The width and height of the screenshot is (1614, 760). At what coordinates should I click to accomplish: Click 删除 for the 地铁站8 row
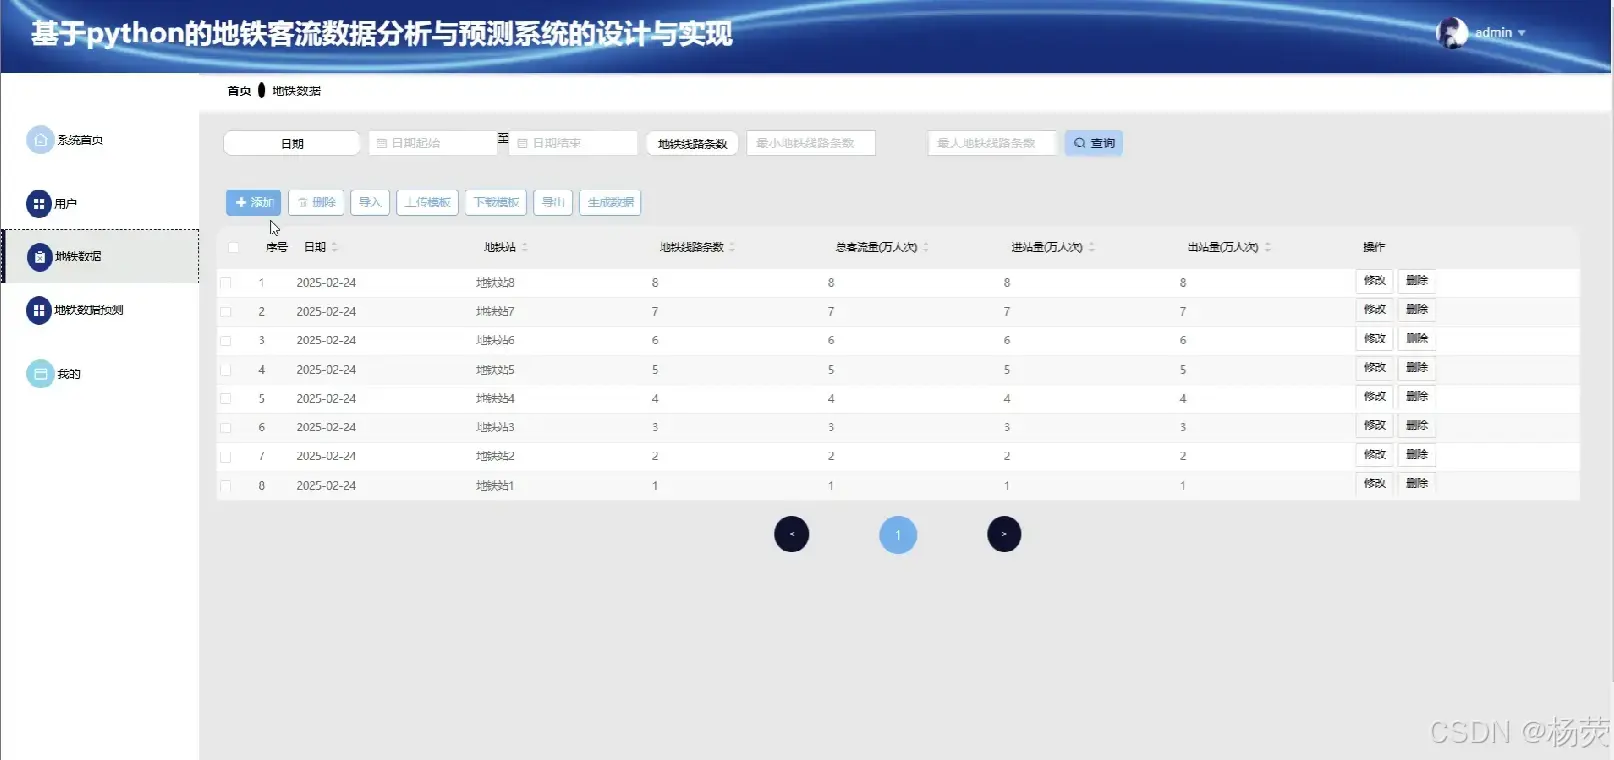point(1417,281)
